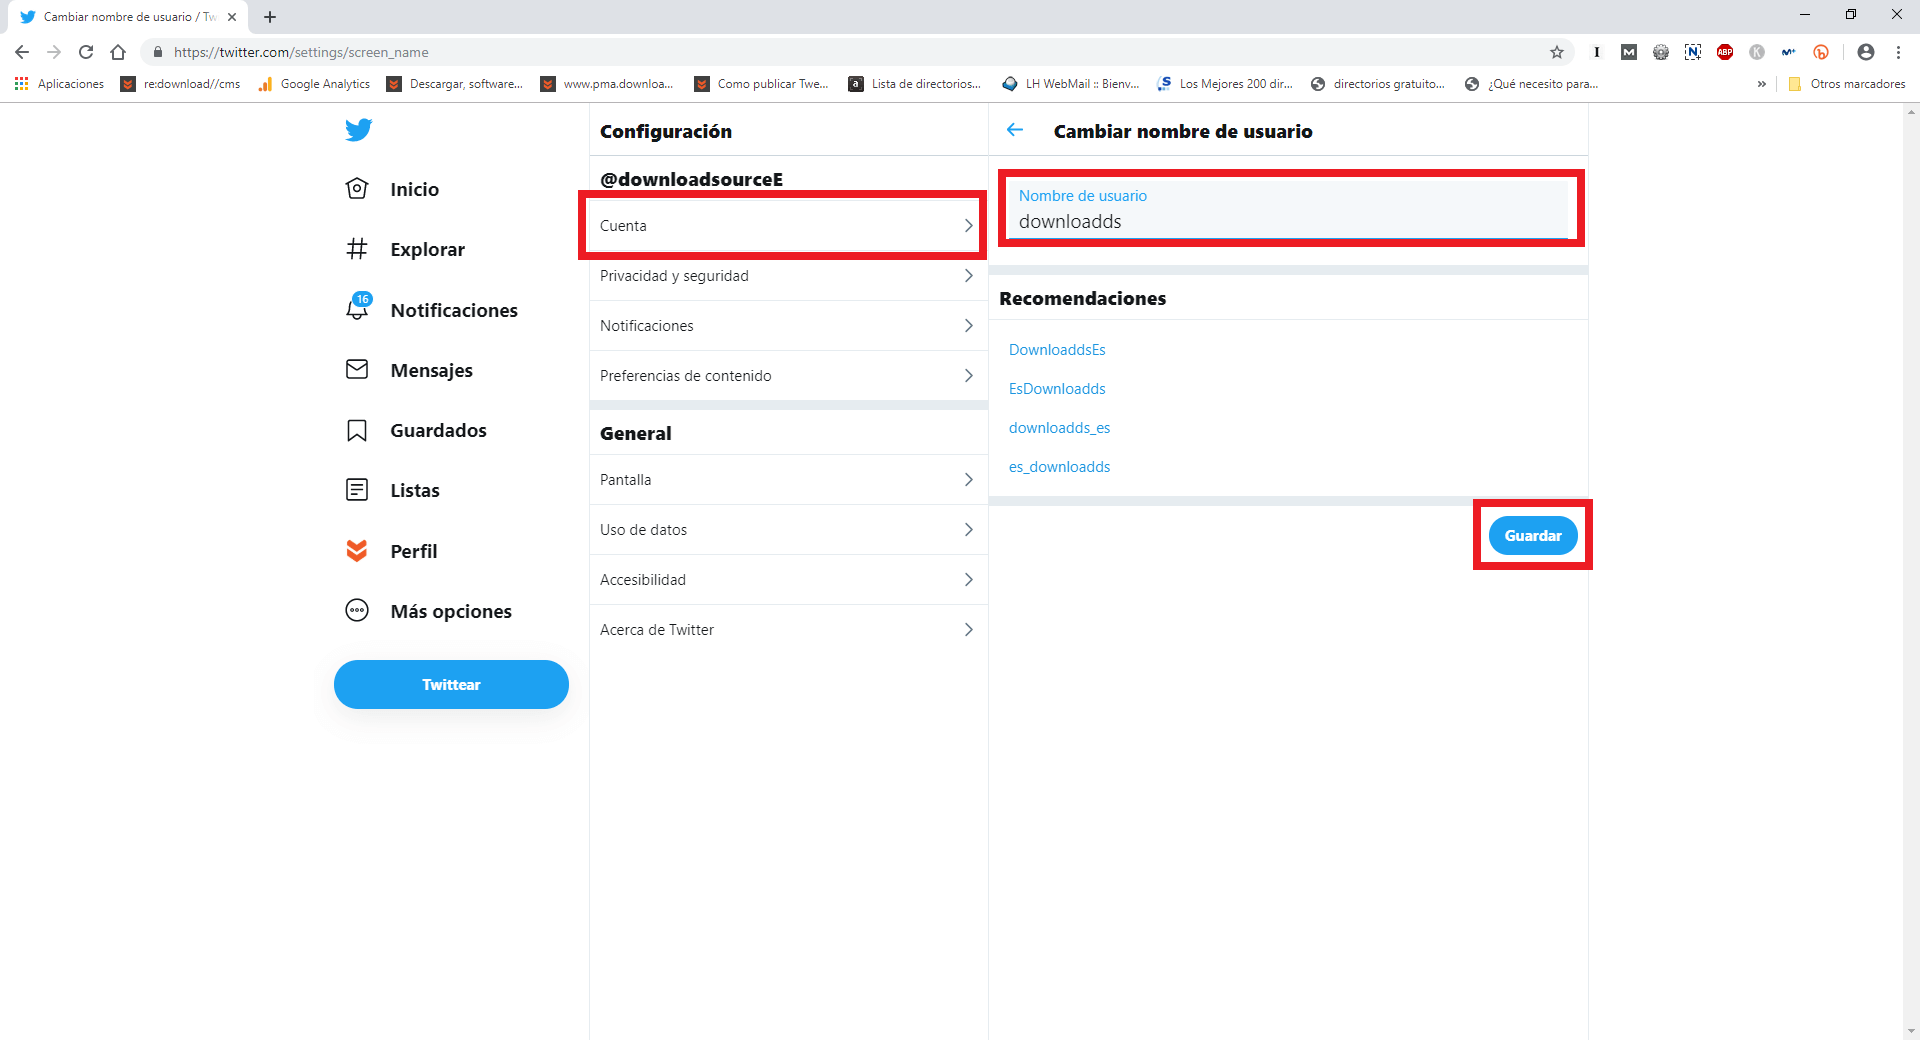The height and width of the screenshot is (1040, 1920).
Task: Click the Notificaciones settings row
Action: (x=788, y=326)
